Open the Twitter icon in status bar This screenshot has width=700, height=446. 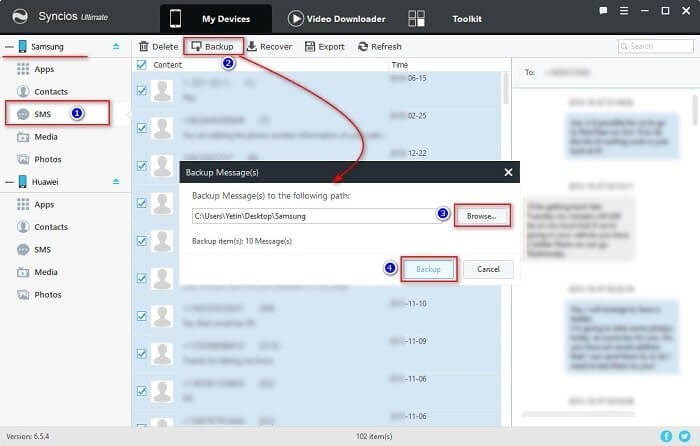(x=683, y=436)
